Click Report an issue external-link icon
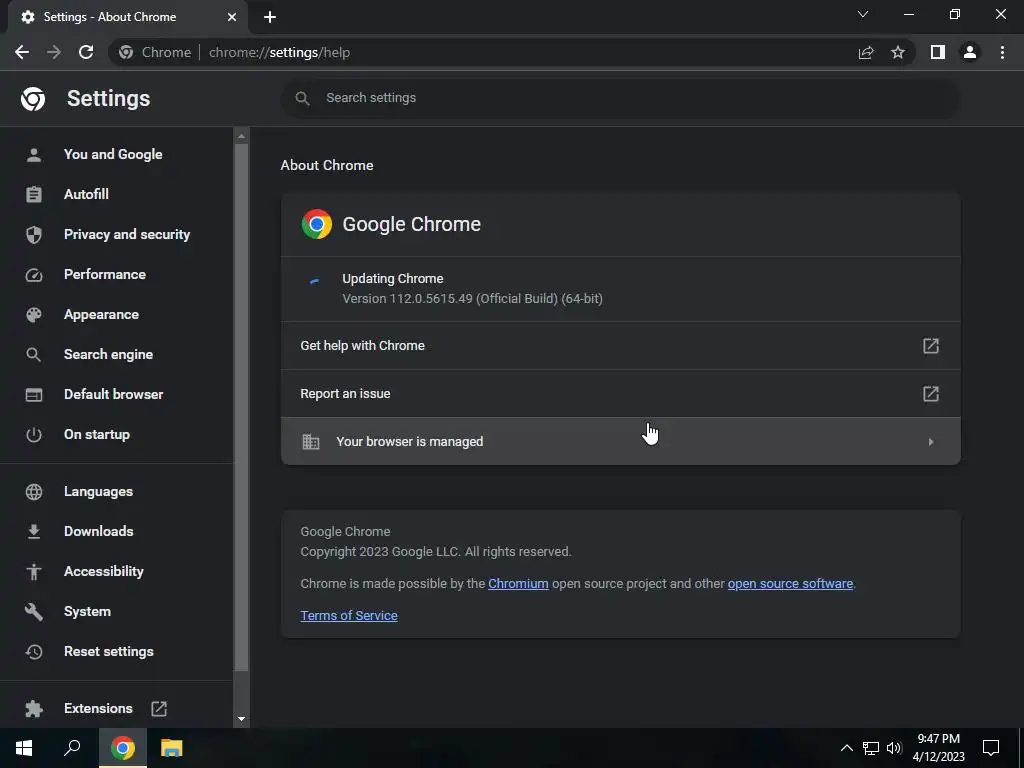The width and height of the screenshot is (1024, 768). click(931, 394)
